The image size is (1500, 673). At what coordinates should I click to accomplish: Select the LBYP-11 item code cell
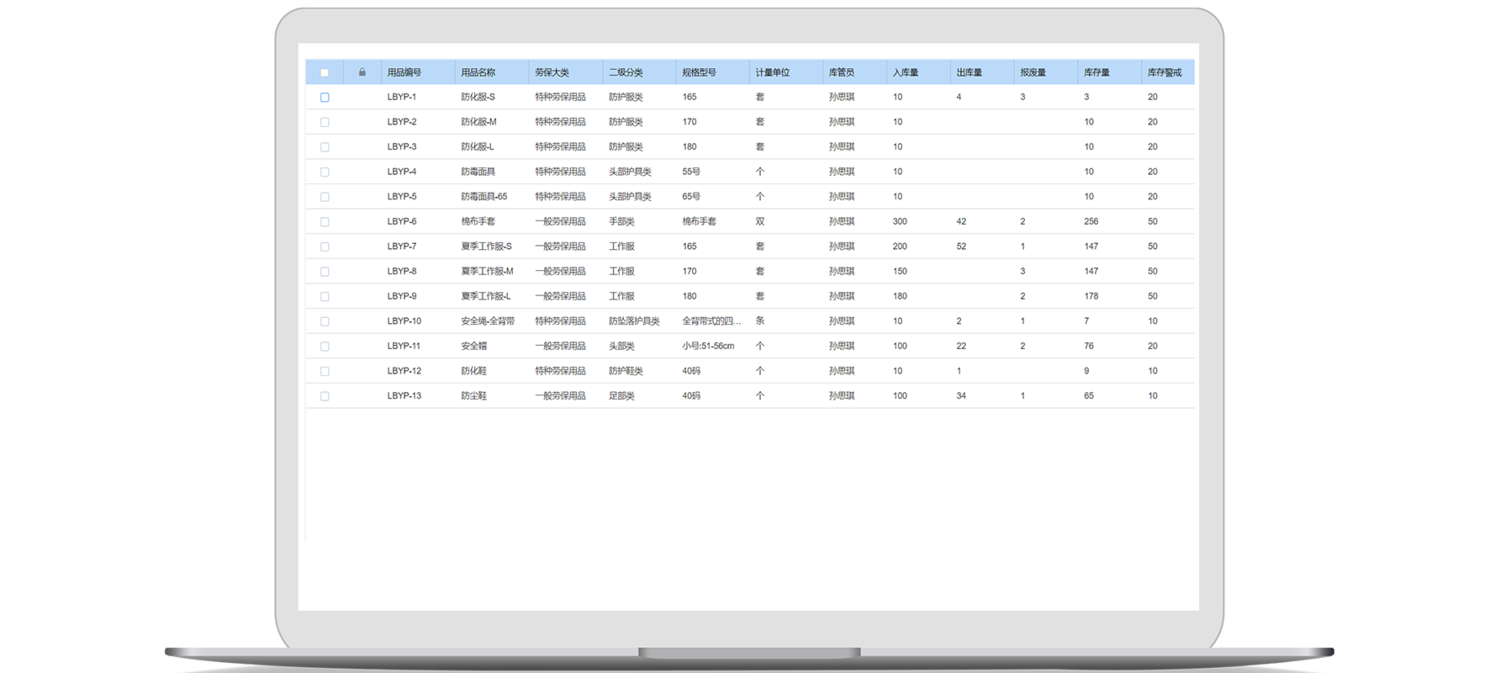click(x=404, y=346)
